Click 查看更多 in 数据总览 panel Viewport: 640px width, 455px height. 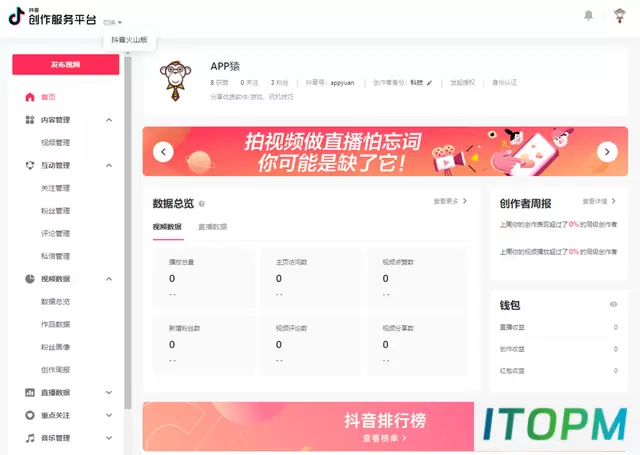coord(450,201)
